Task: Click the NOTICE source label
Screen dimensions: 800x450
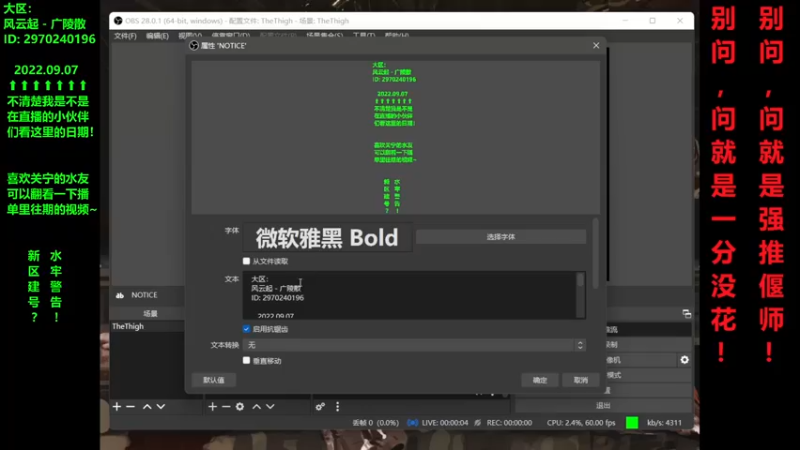Action: point(144,295)
